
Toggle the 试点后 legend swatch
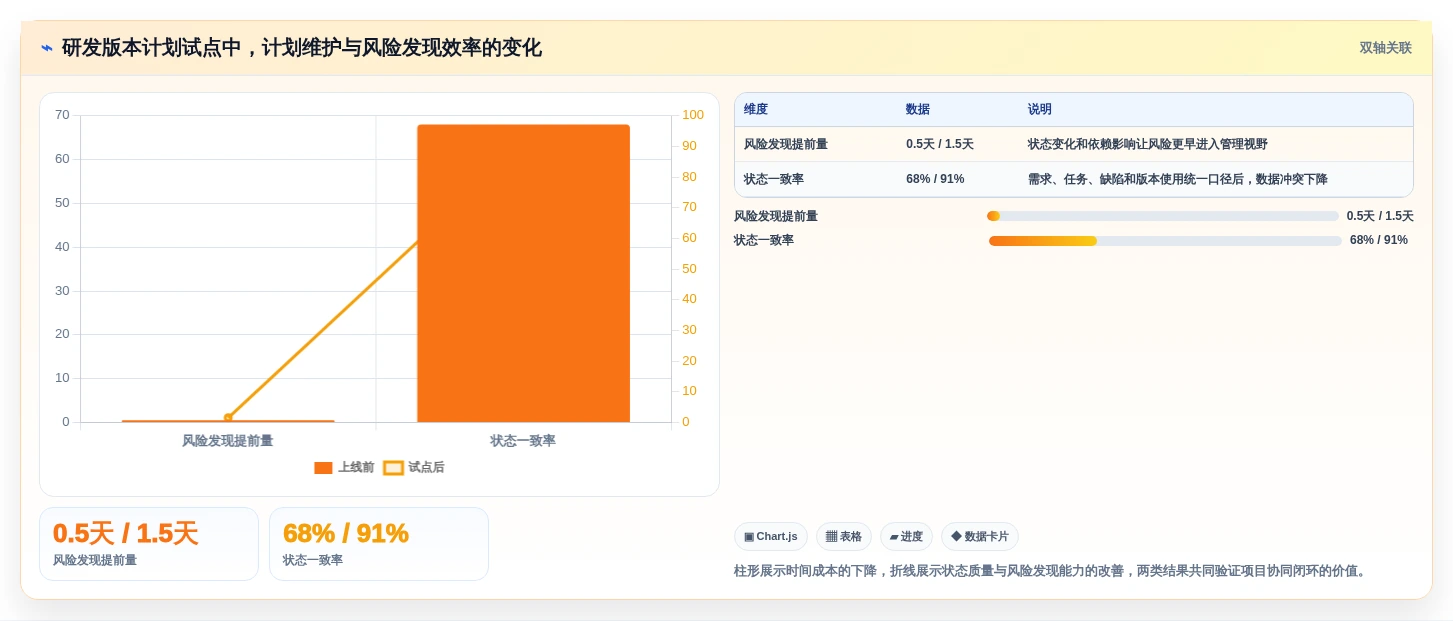(x=394, y=468)
